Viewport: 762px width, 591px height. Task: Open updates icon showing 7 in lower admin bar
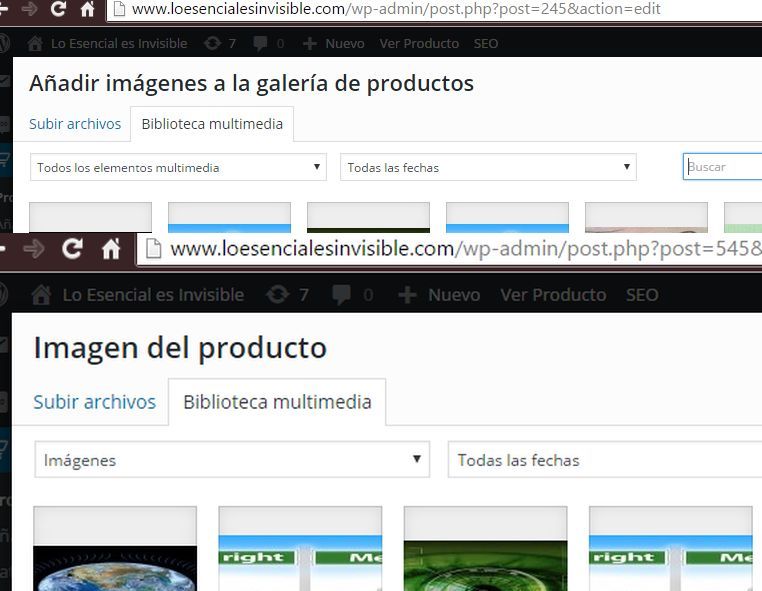(x=278, y=295)
